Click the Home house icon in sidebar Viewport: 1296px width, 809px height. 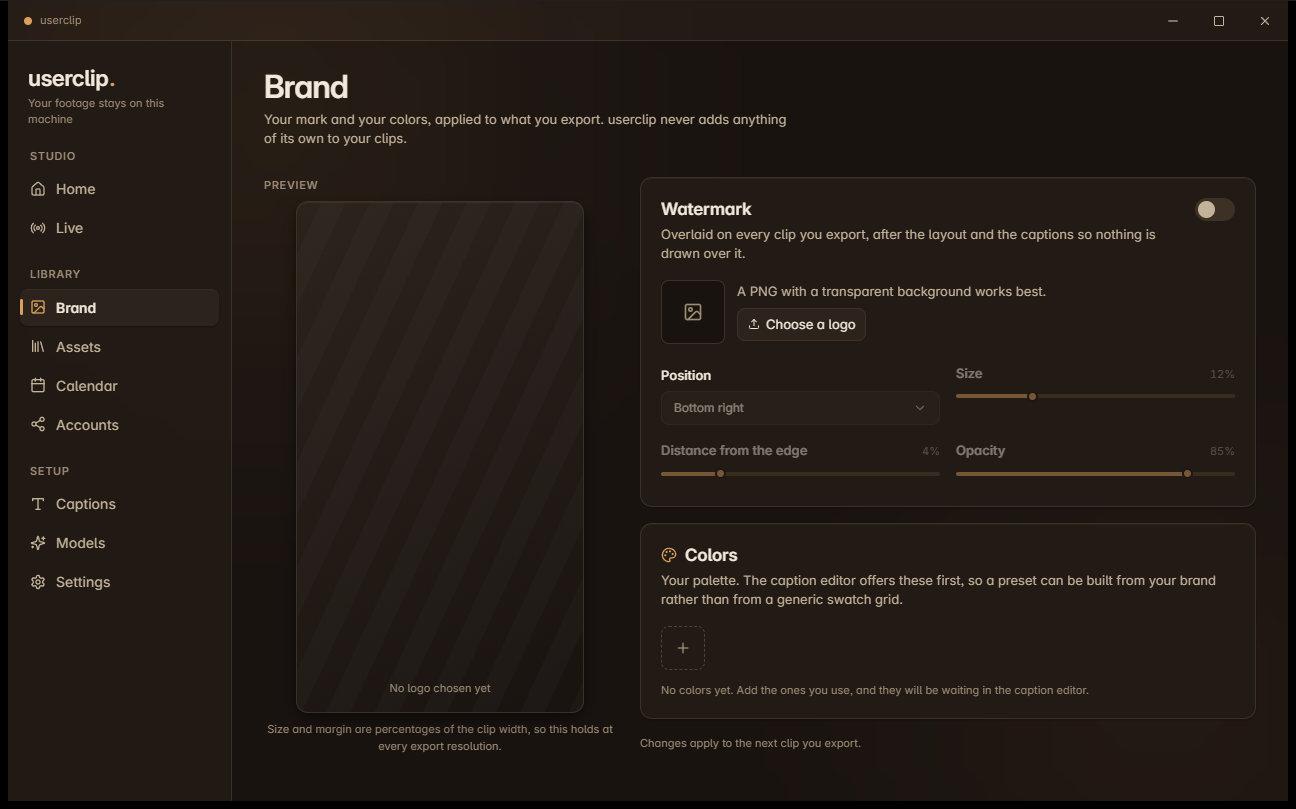(x=38, y=189)
